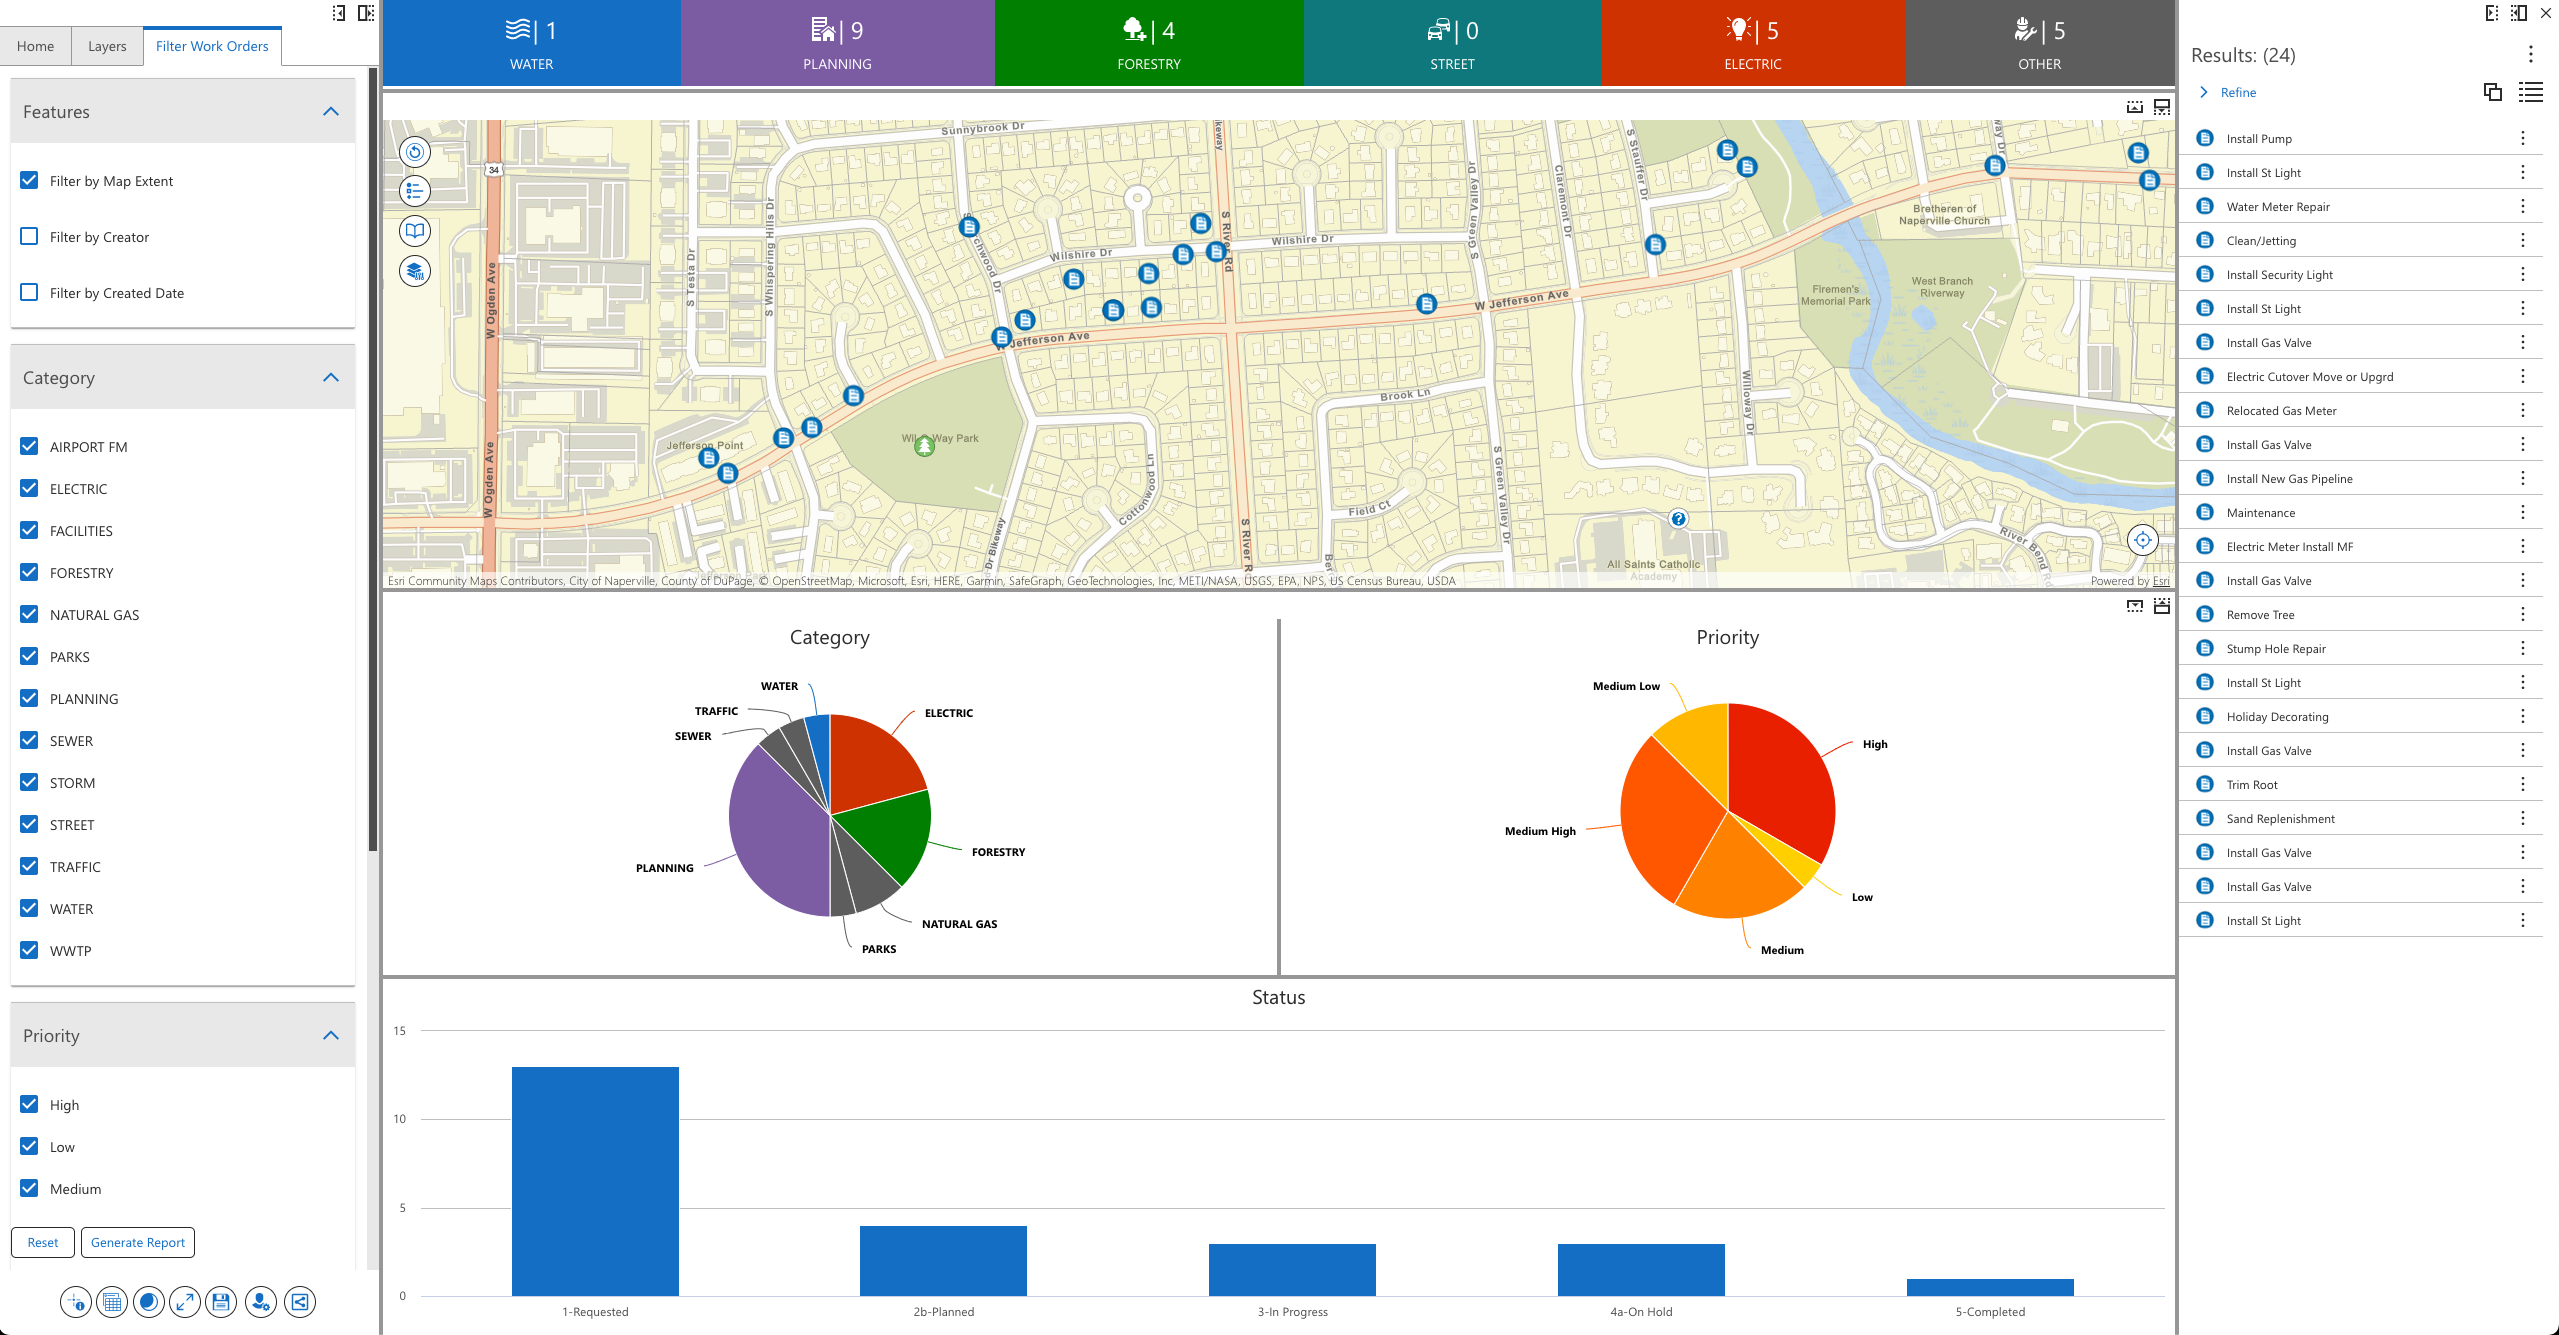Uncheck the NATURAL GAS category
This screenshot has height=1335, width=2559.
point(30,615)
